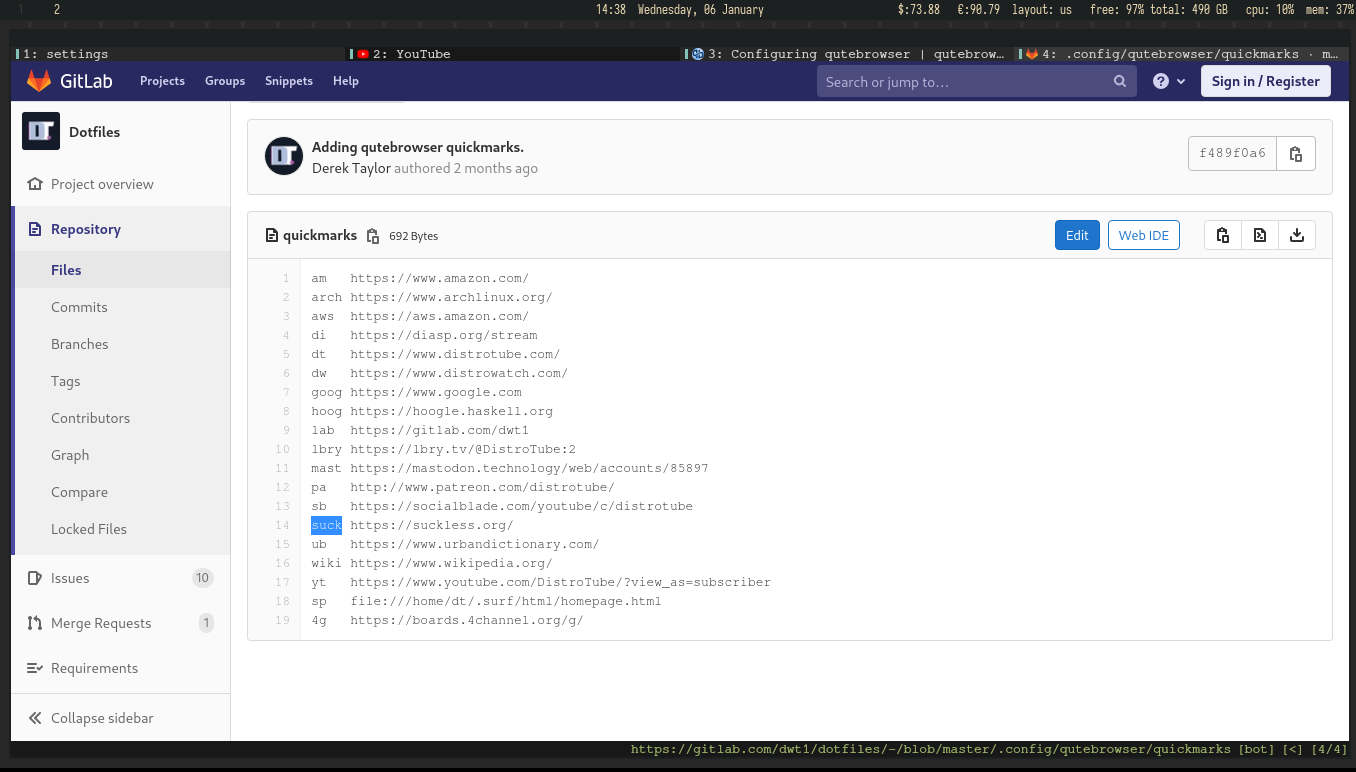
Task: Click the https://hoogle.haskell.org line
Action: coord(451,411)
